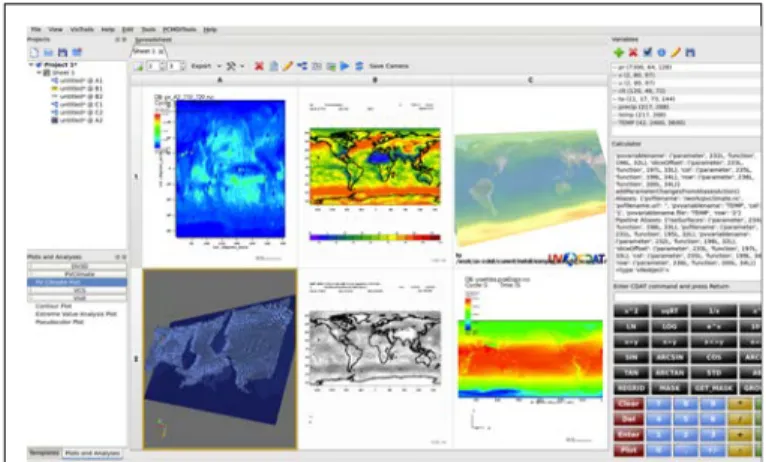This screenshot has width=766, height=462.
Task: Open the VisTrails menu
Action: [x=82, y=29]
